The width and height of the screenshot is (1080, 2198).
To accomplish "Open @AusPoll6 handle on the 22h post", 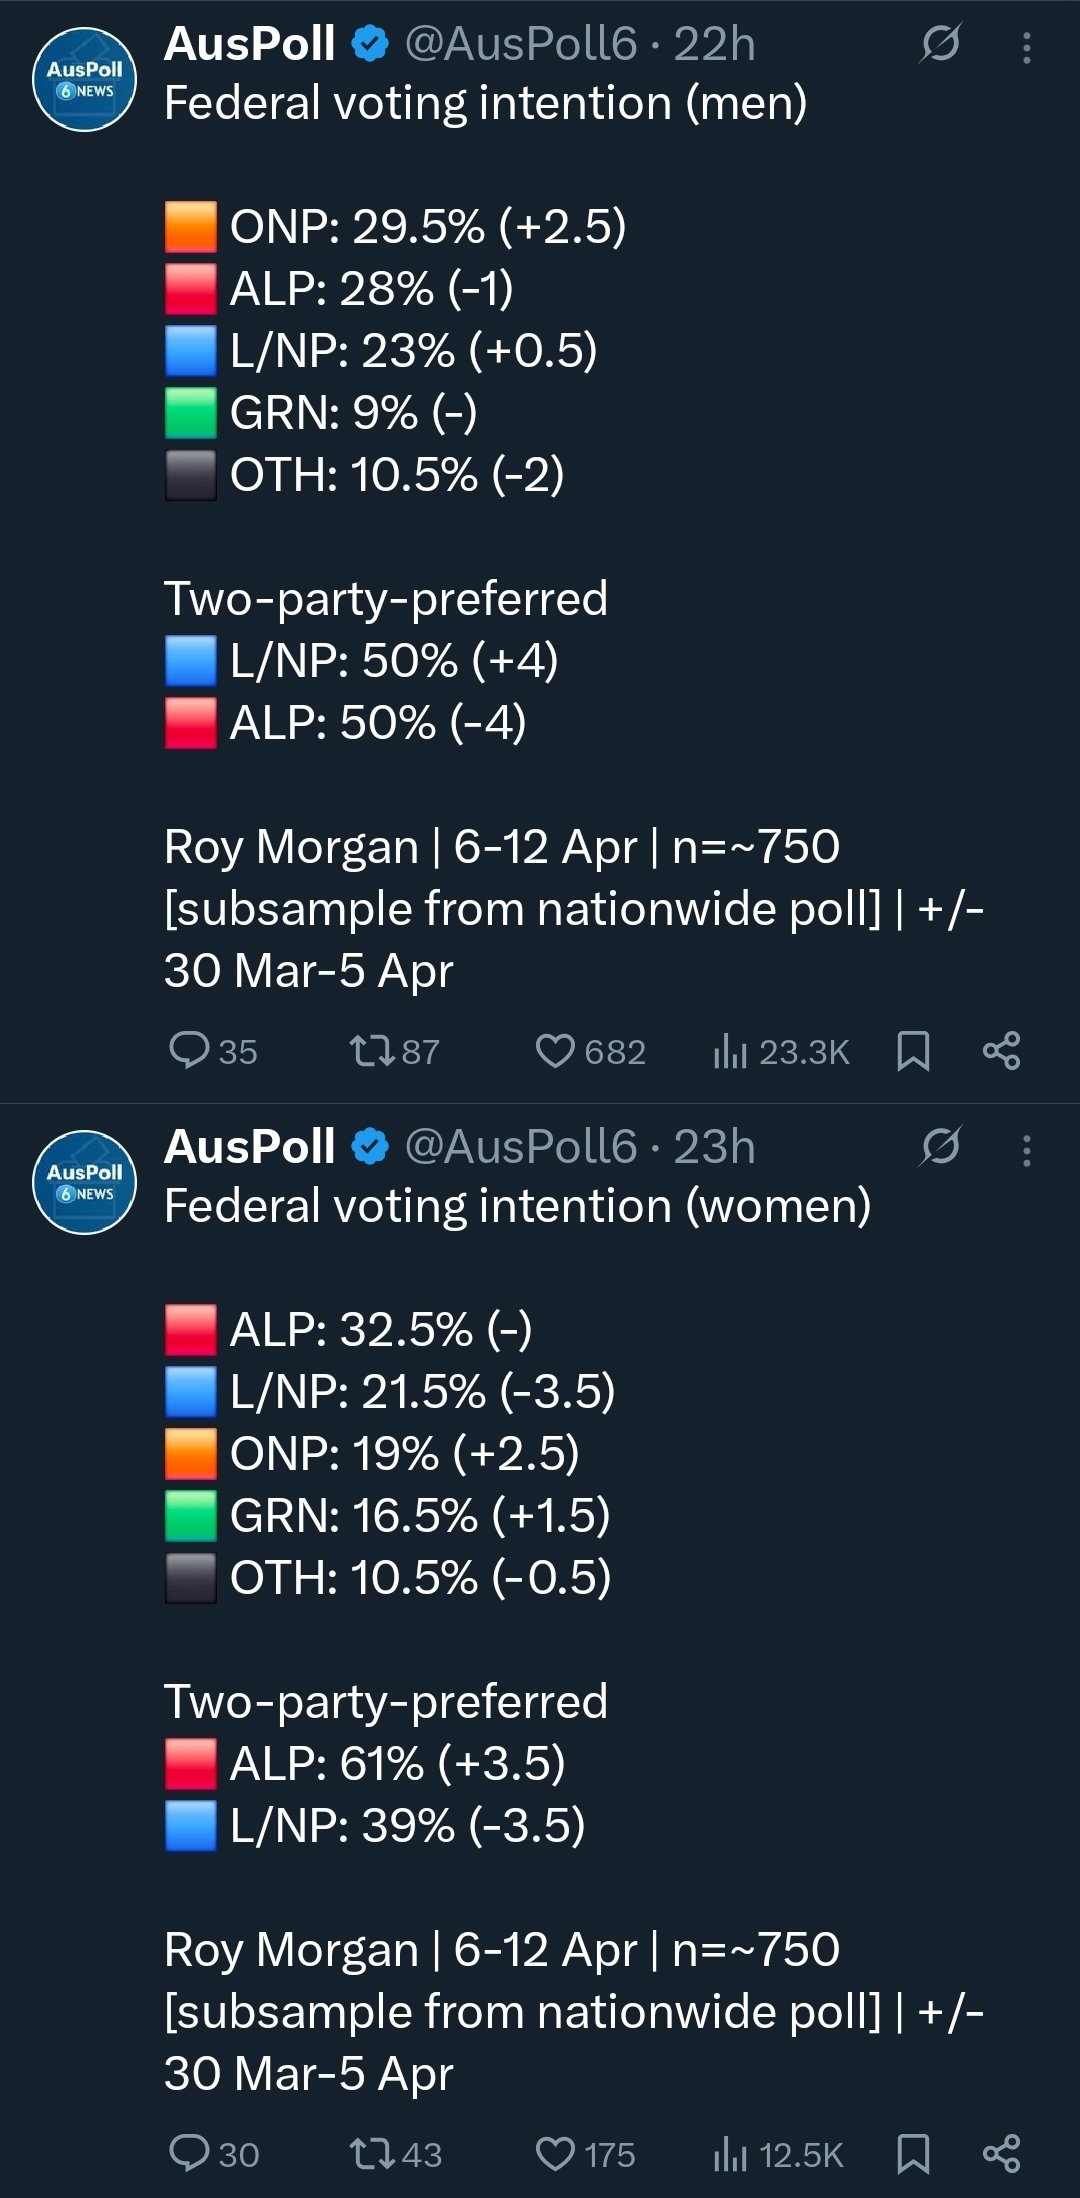I will [x=520, y=44].
